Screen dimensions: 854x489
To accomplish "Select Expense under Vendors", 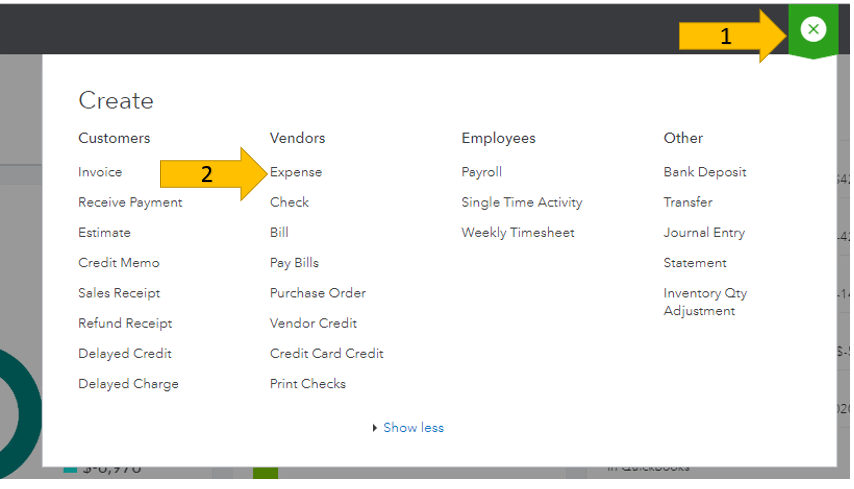I will coord(296,172).
